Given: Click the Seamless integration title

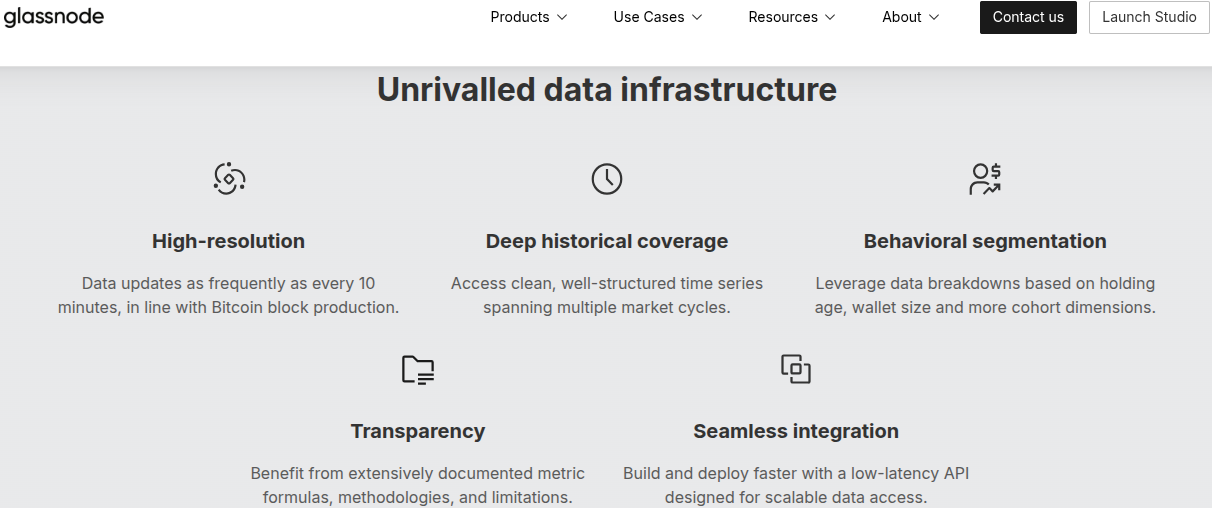Looking at the screenshot, I should point(796,431).
